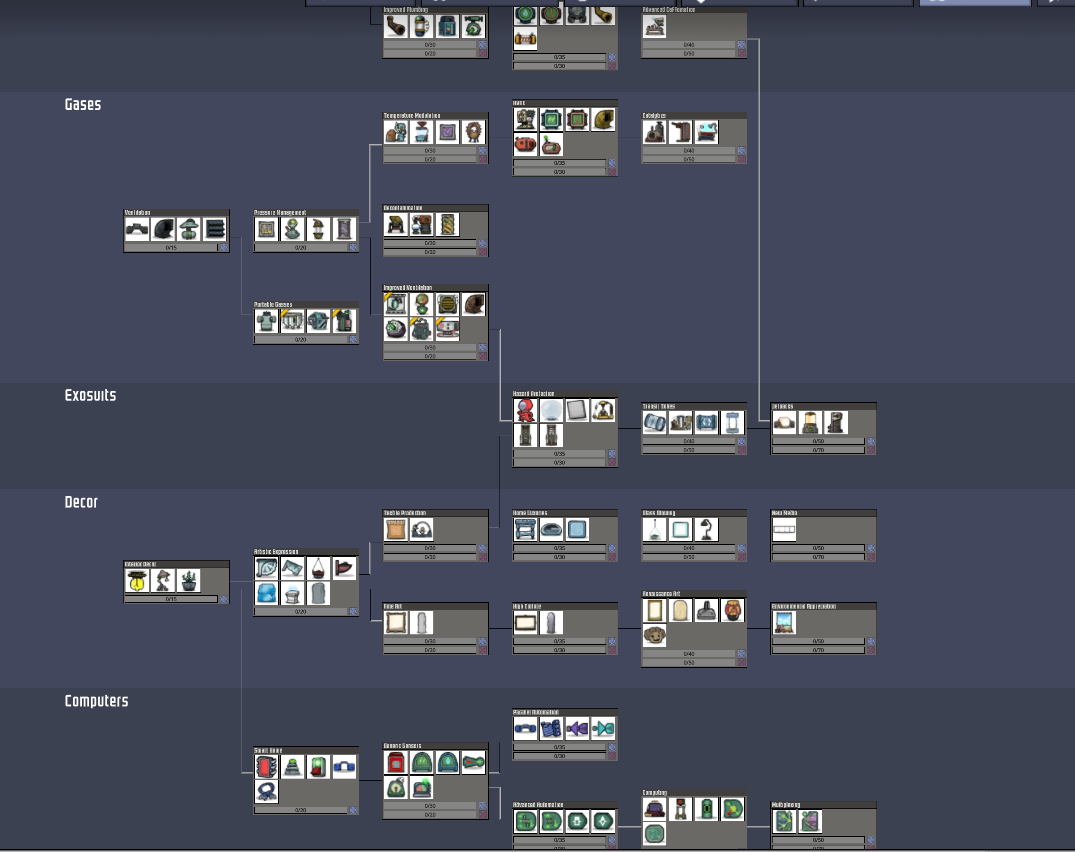Viewport: 1075px width, 852px height.
Task: Select the striped hazard tile icon in Decontamination
Action: click(x=448, y=225)
